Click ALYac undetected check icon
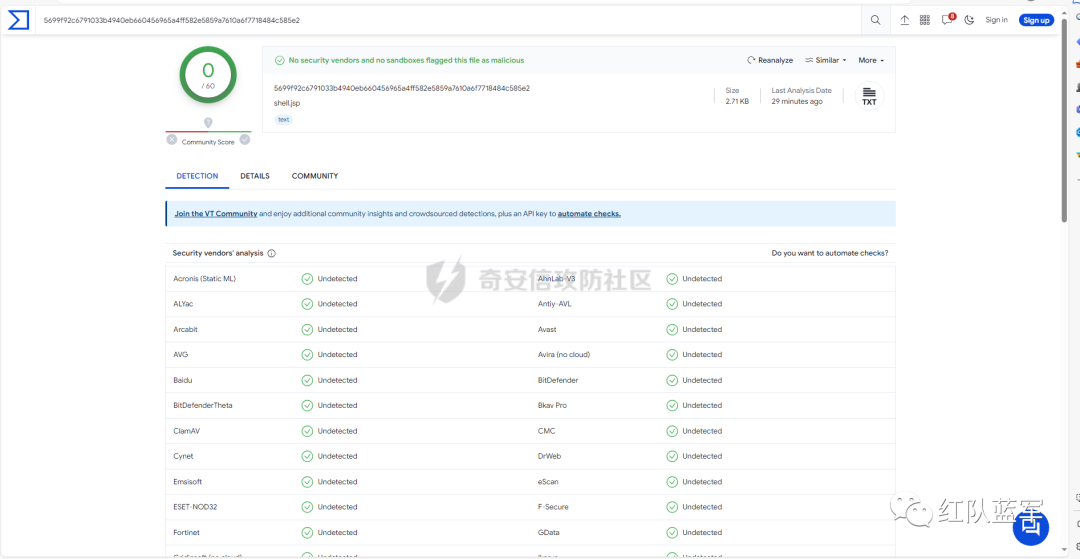This screenshot has height=559, width=1080. [307, 304]
